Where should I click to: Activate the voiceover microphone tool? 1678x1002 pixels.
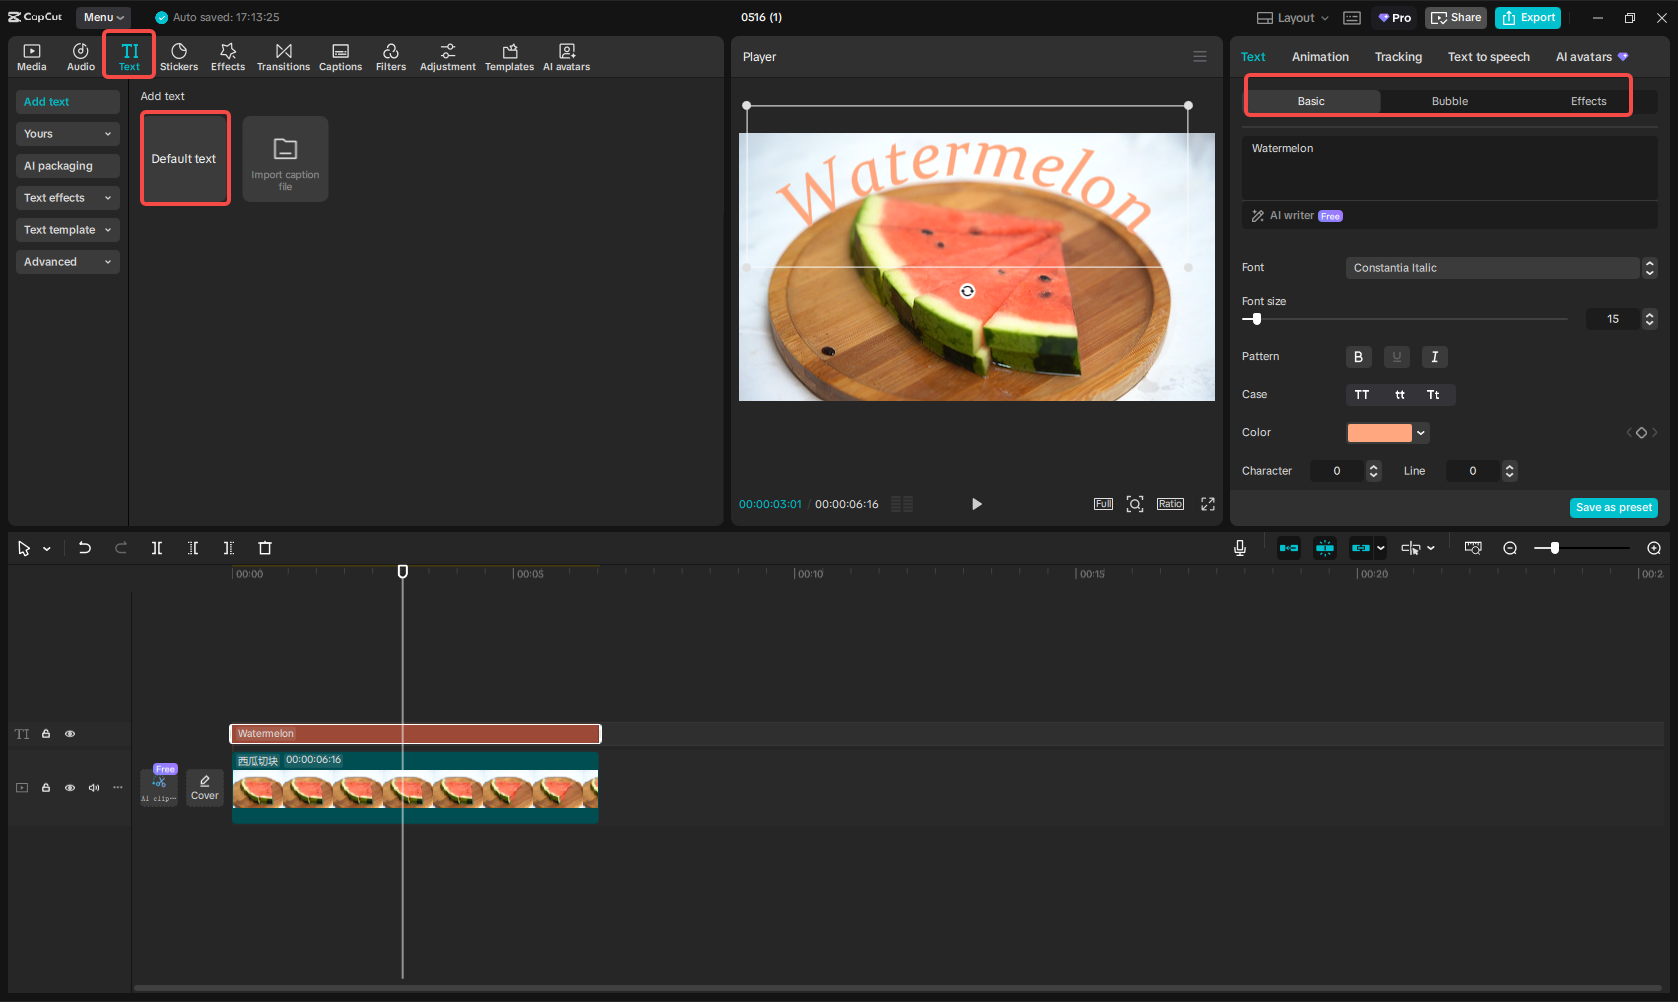[1240, 548]
